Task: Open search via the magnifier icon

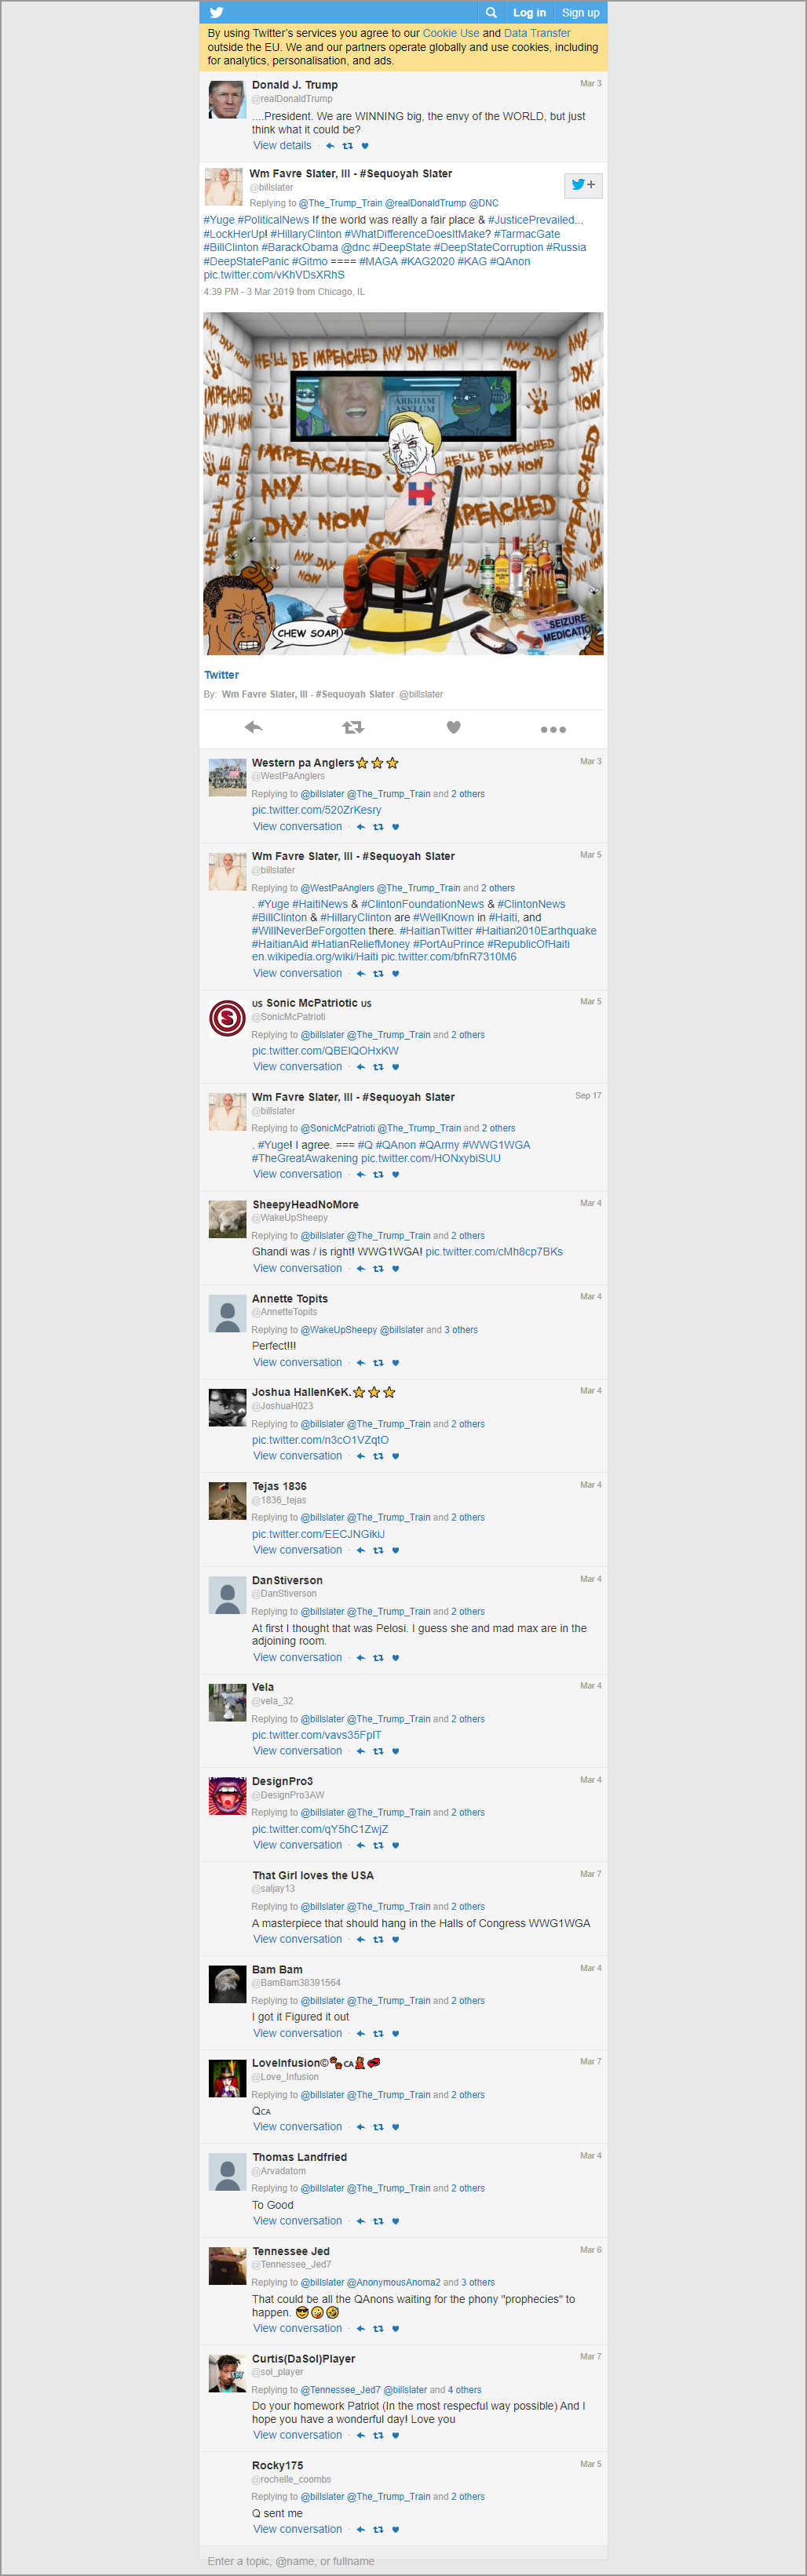Action: point(491,12)
